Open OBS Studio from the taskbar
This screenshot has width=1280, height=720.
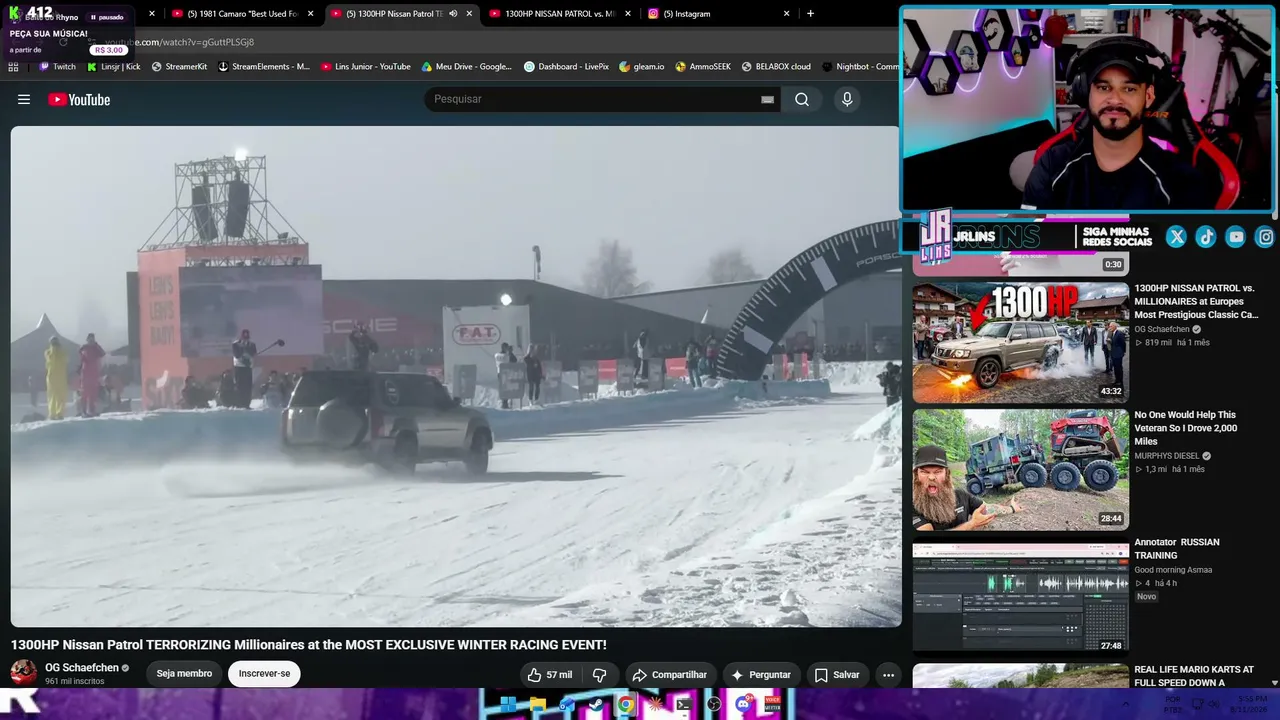[714, 704]
